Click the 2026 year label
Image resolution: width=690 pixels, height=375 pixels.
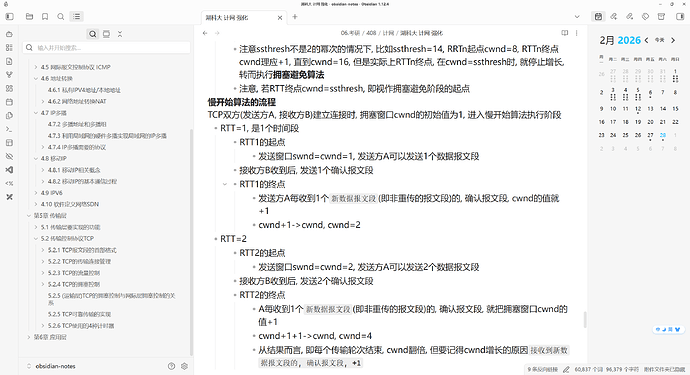click(629, 40)
